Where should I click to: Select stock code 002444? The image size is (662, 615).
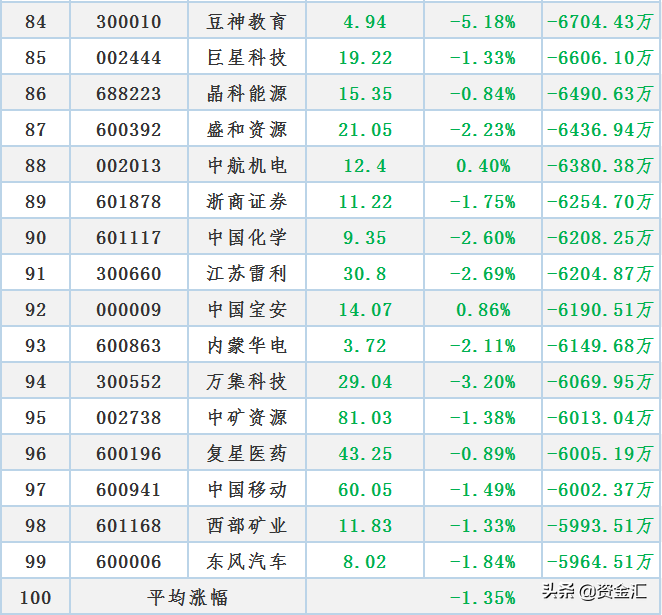[129, 58]
